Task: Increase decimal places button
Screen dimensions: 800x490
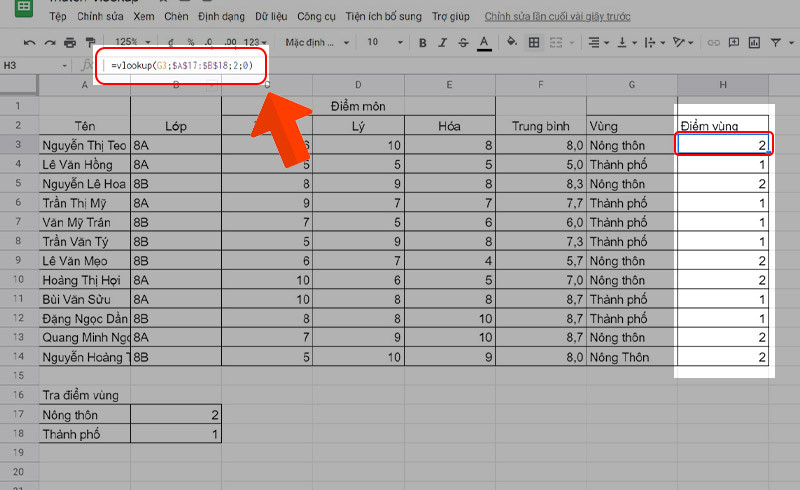Action: click(x=230, y=42)
